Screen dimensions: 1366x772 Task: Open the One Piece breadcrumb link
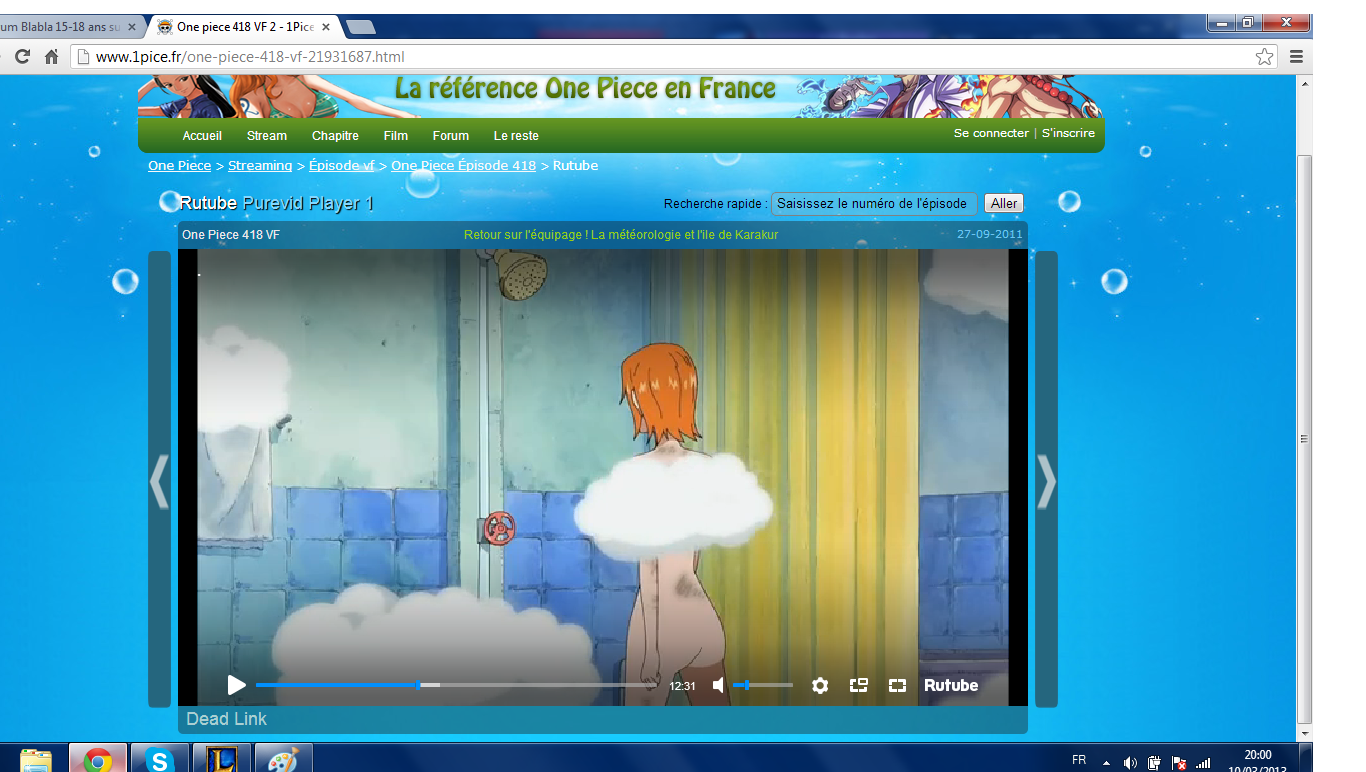click(x=180, y=165)
